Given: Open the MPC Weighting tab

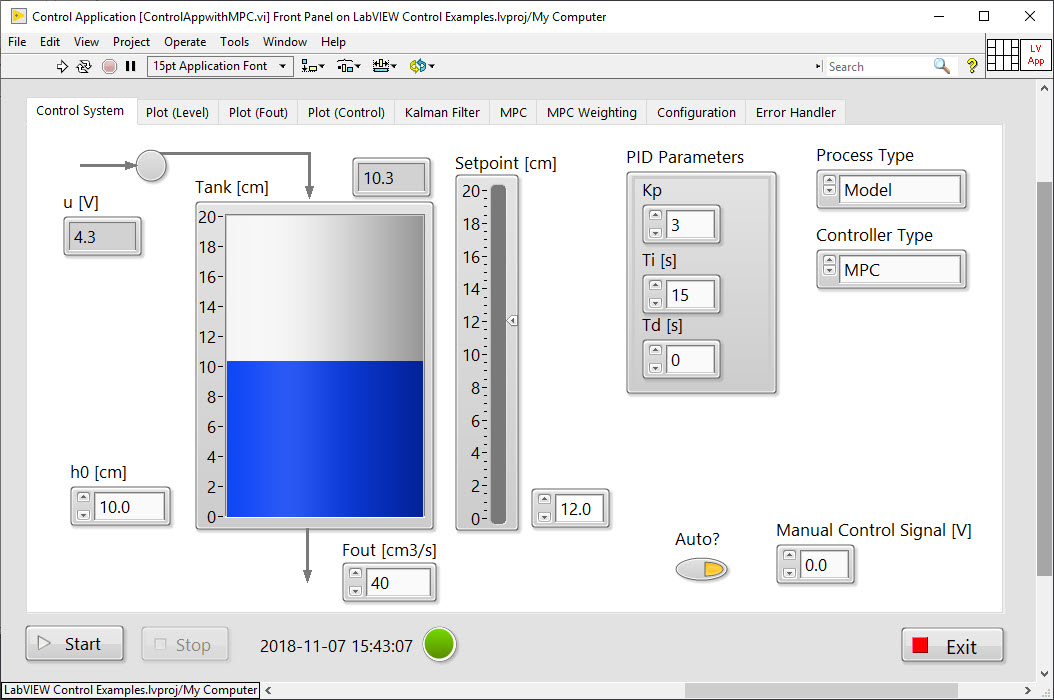Looking at the screenshot, I should point(592,112).
